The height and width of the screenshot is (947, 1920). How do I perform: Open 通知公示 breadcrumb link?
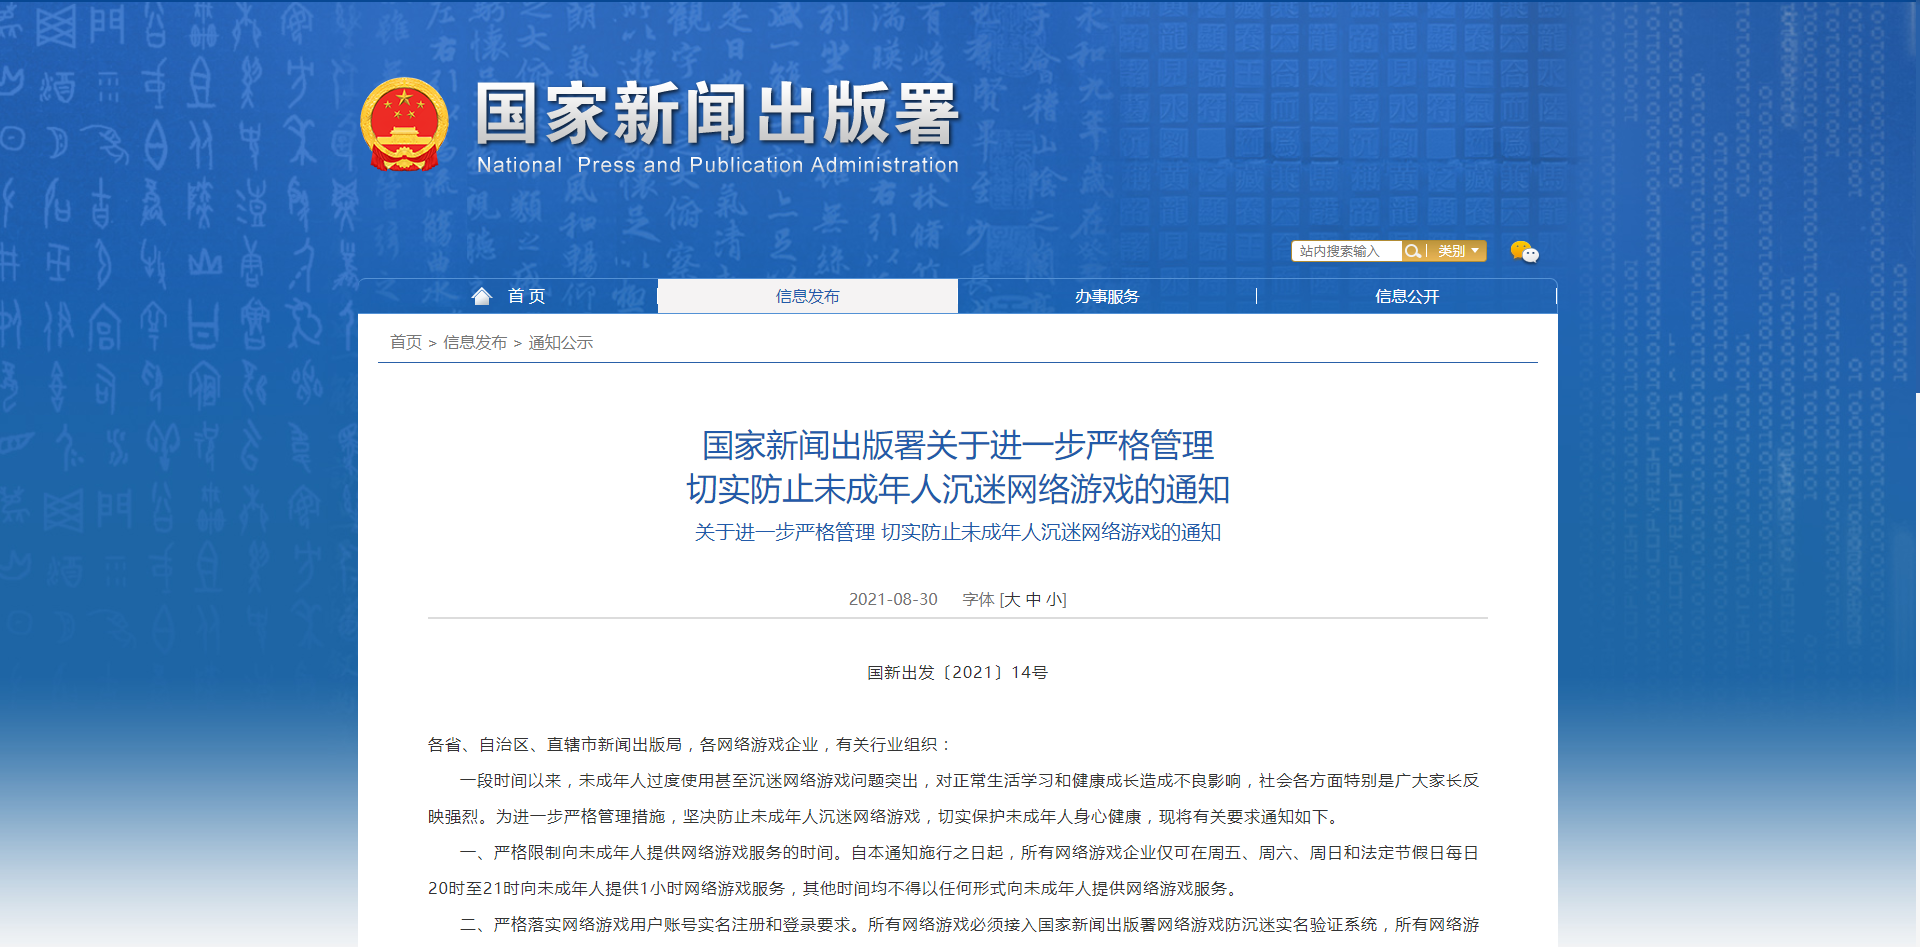point(560,342)
